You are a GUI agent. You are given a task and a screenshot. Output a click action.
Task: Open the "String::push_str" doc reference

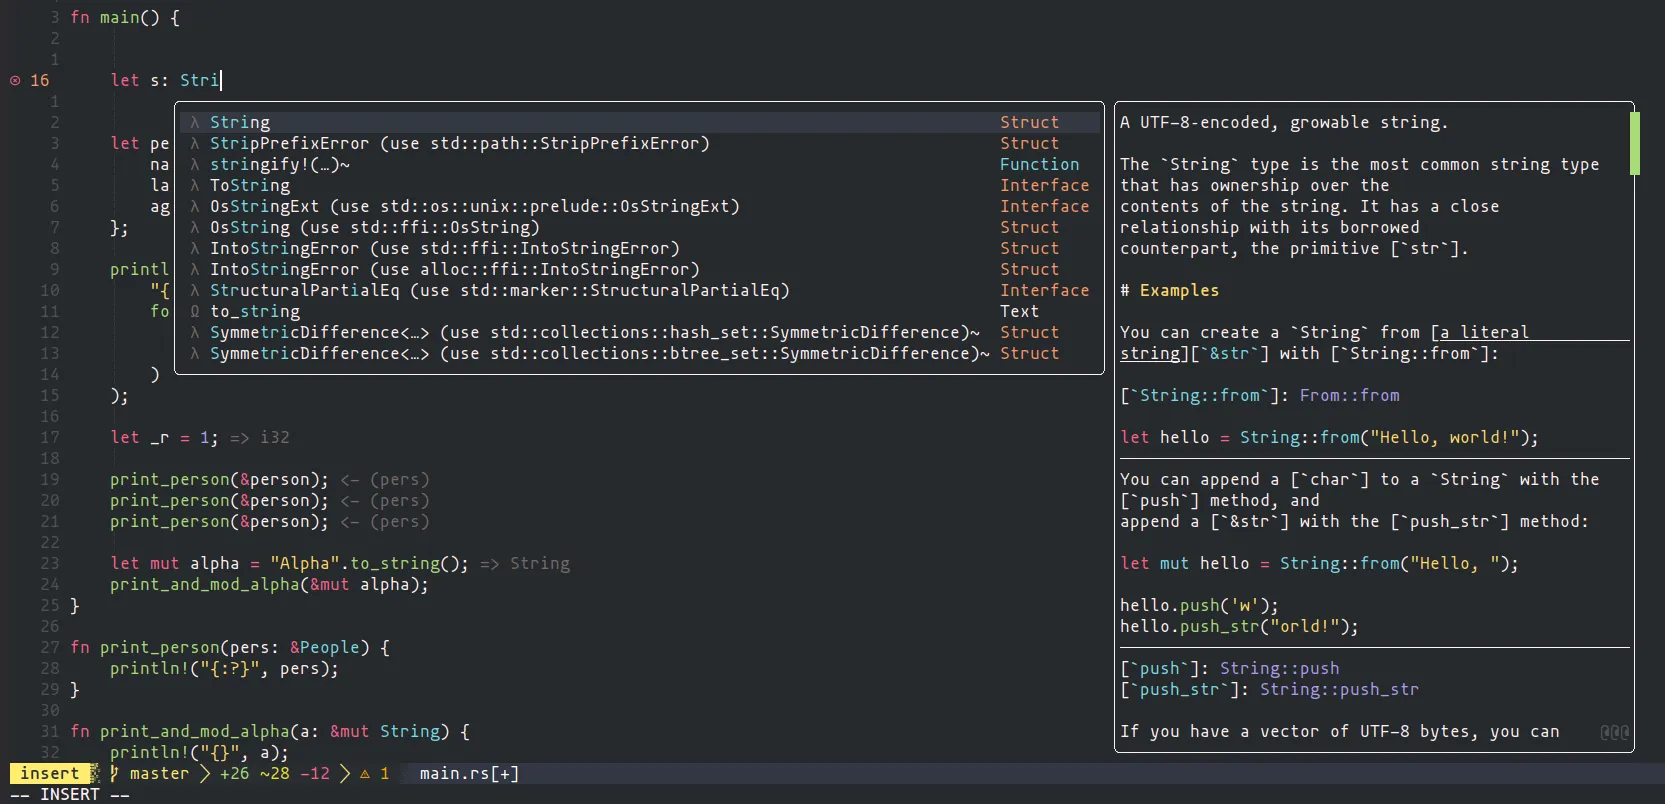coord(1339,689)
